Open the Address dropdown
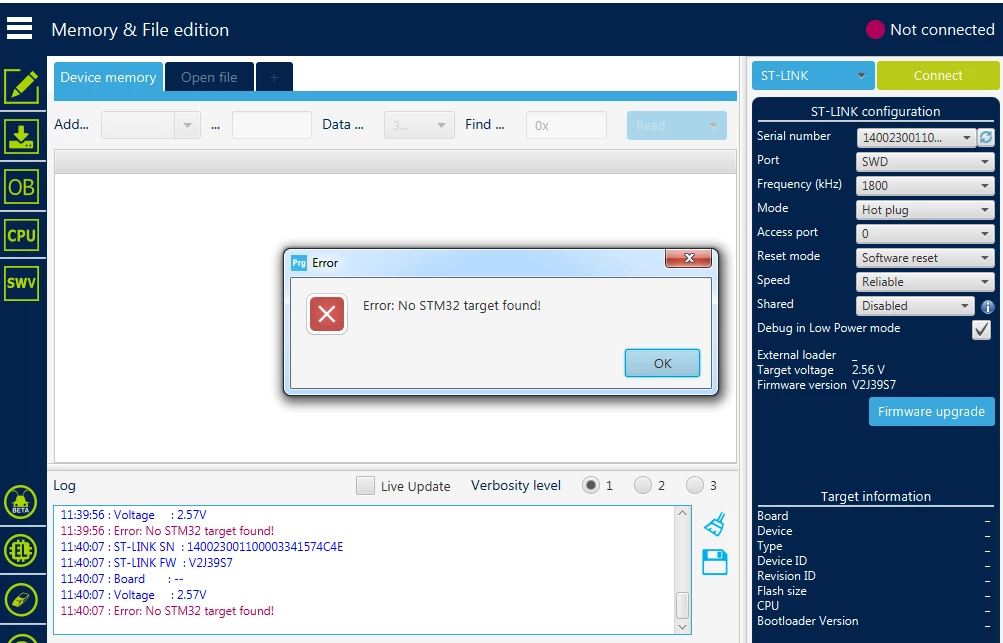 coord(151,125)
